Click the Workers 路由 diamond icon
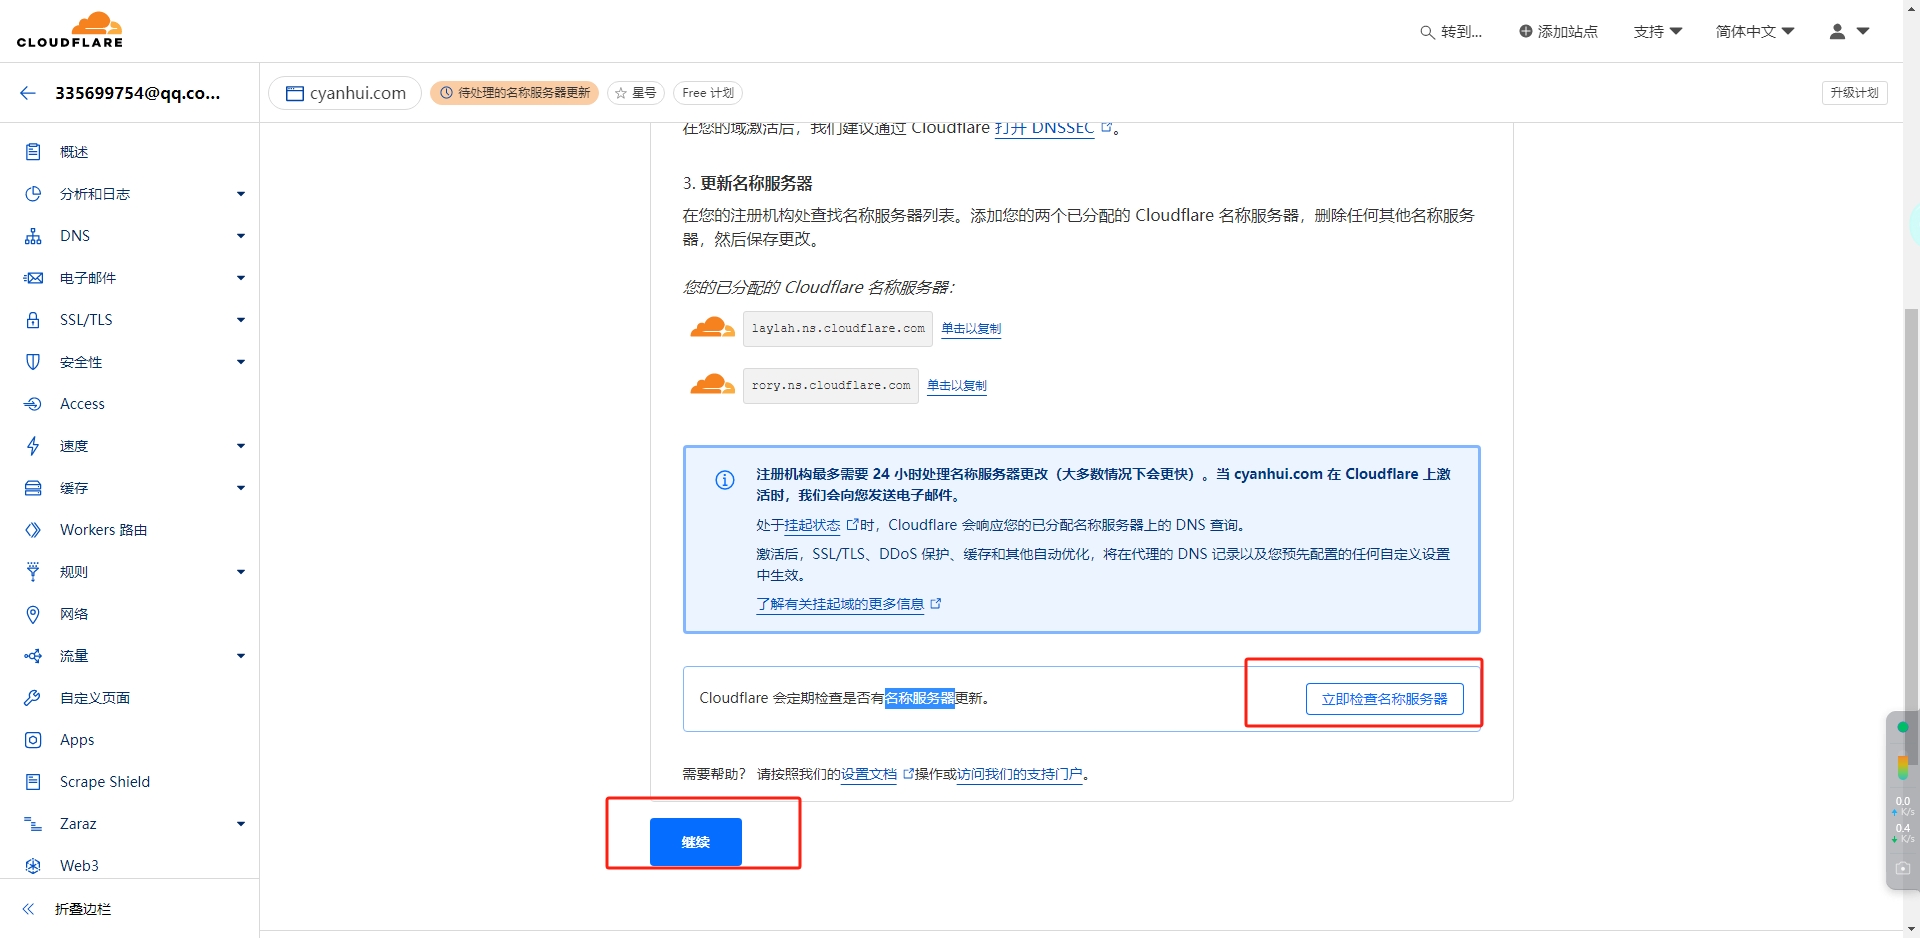Screen dimensions: 1920x938 tap(33, 530)
